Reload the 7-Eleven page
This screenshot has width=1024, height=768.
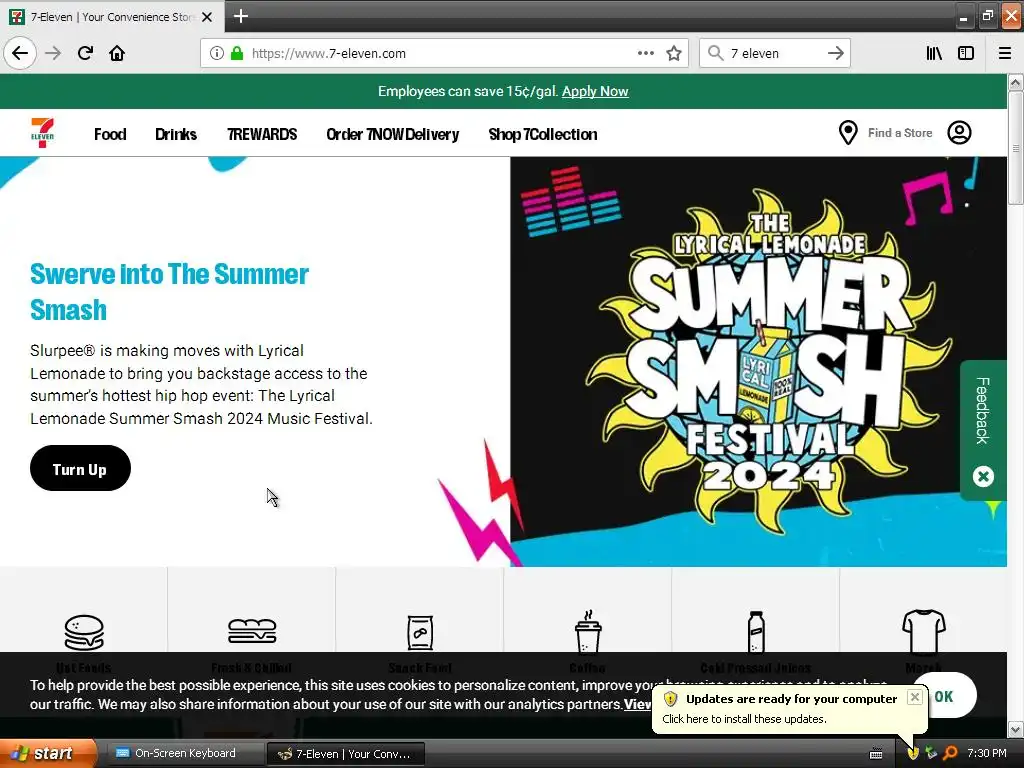(85, 53)
